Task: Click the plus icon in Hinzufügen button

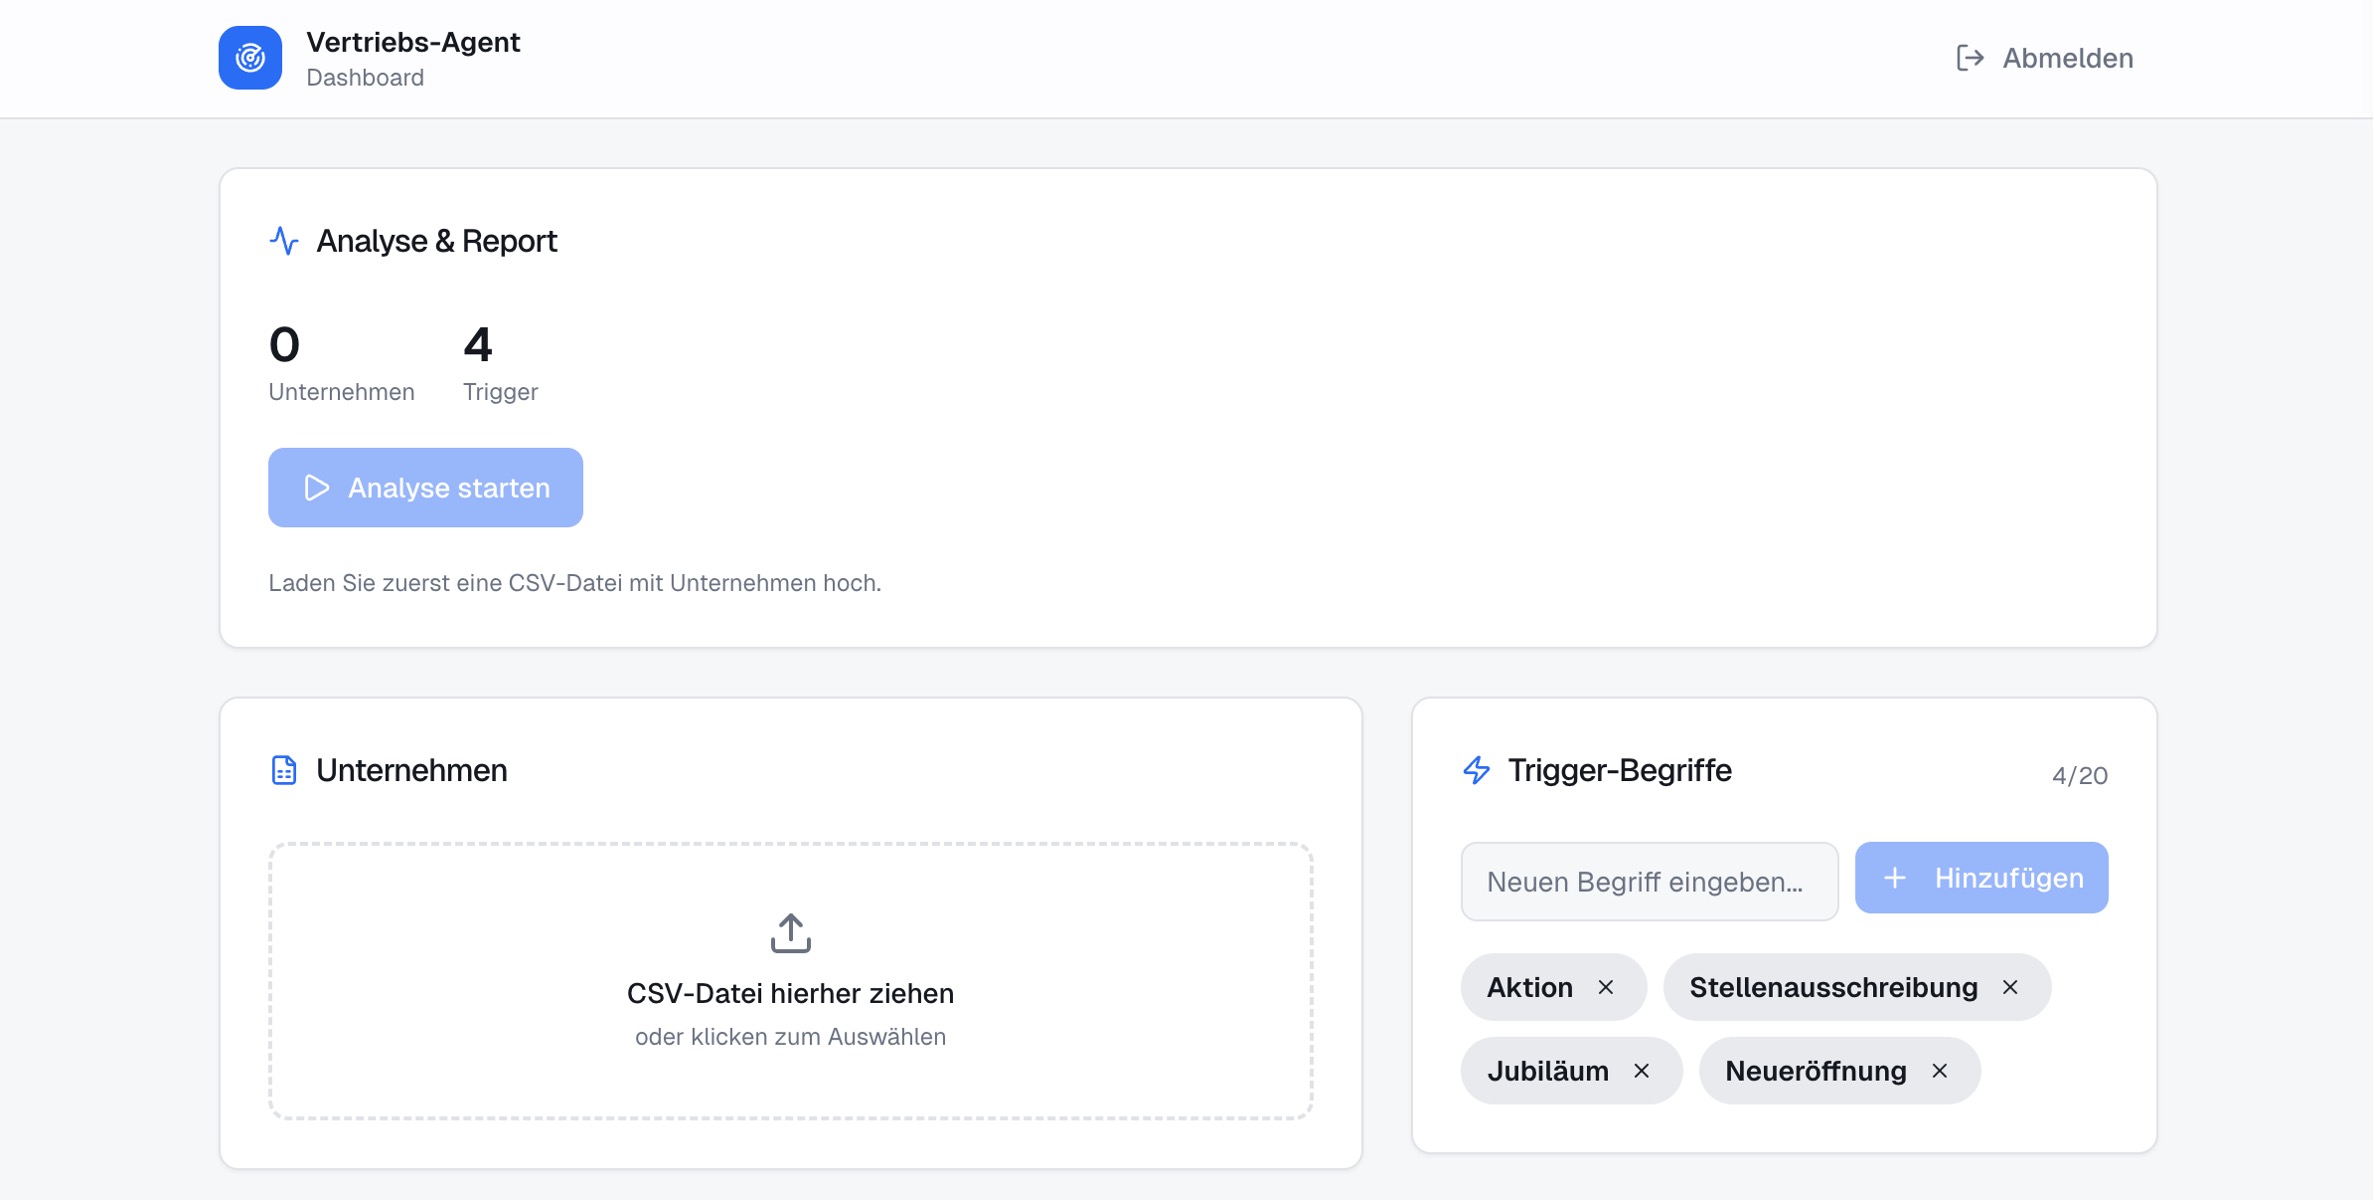Action: pos(1894,878)
